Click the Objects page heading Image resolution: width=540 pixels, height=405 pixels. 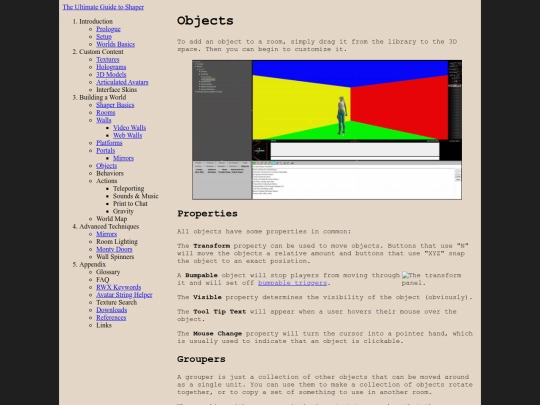click(205, 21)
